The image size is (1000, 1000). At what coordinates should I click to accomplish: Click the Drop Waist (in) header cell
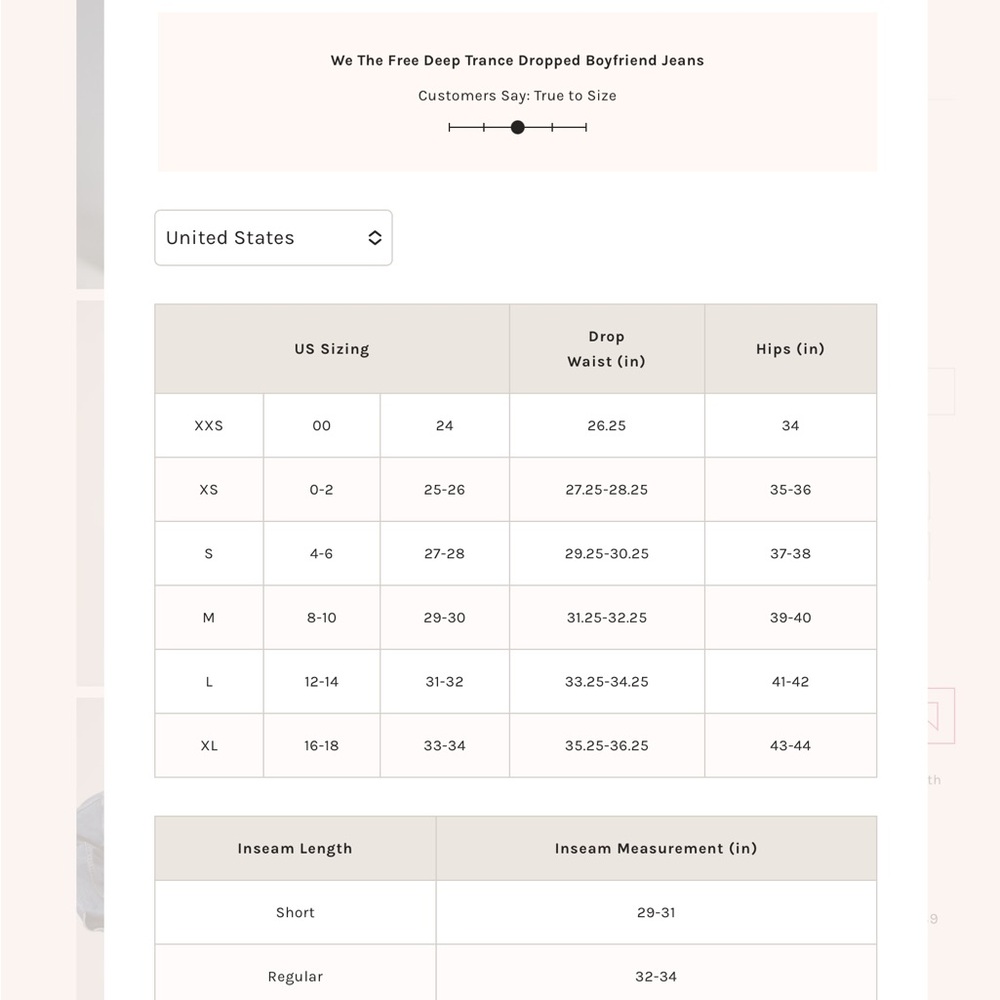(x=607, y=349)
